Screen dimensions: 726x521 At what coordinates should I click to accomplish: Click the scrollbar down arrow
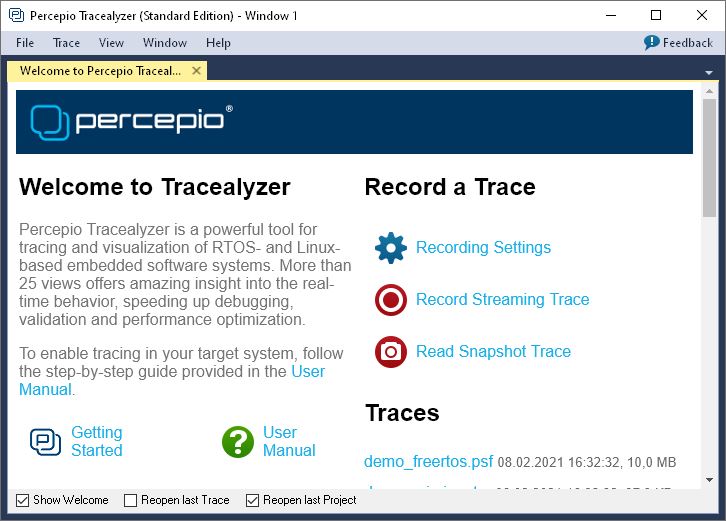point(709,480)
